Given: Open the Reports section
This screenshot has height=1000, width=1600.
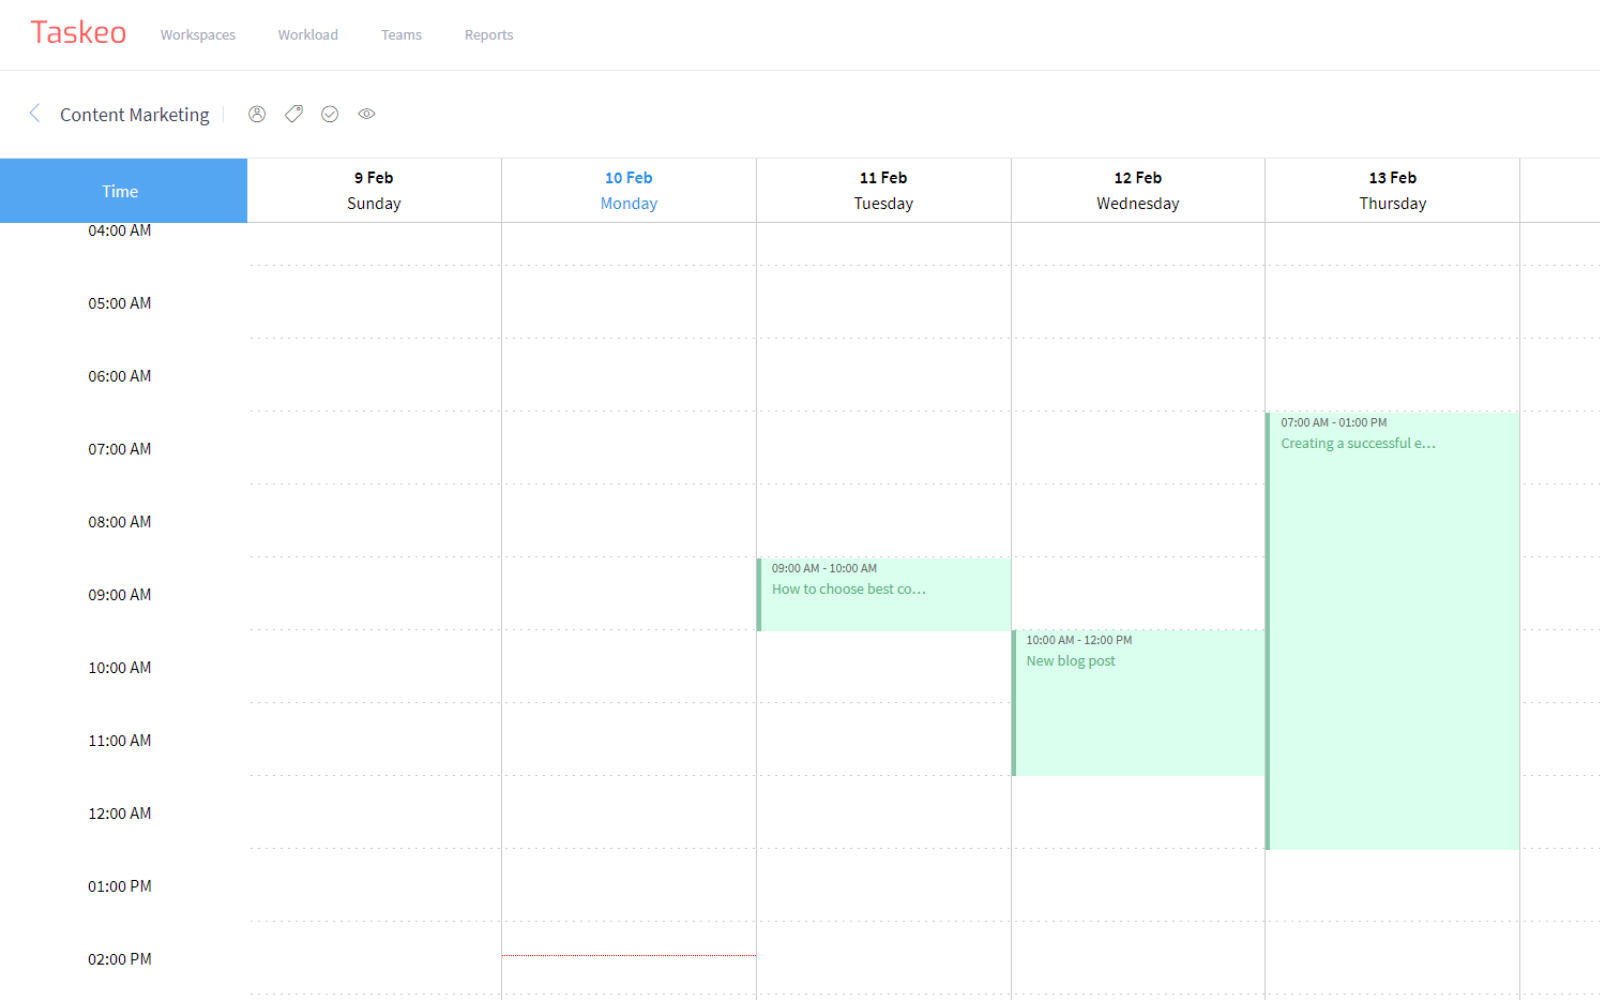Looking at the screenshot, I should [488, 34].
